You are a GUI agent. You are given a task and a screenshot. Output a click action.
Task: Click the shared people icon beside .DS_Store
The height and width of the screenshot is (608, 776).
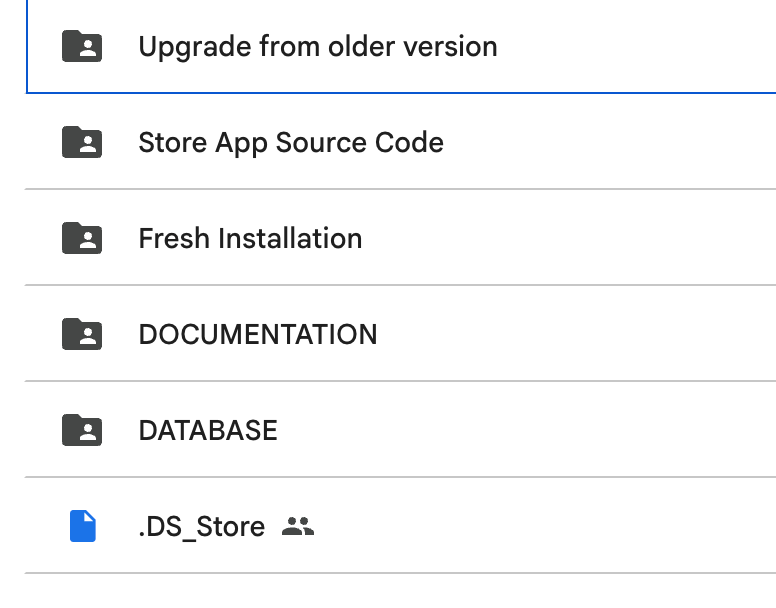click(298, 526)
